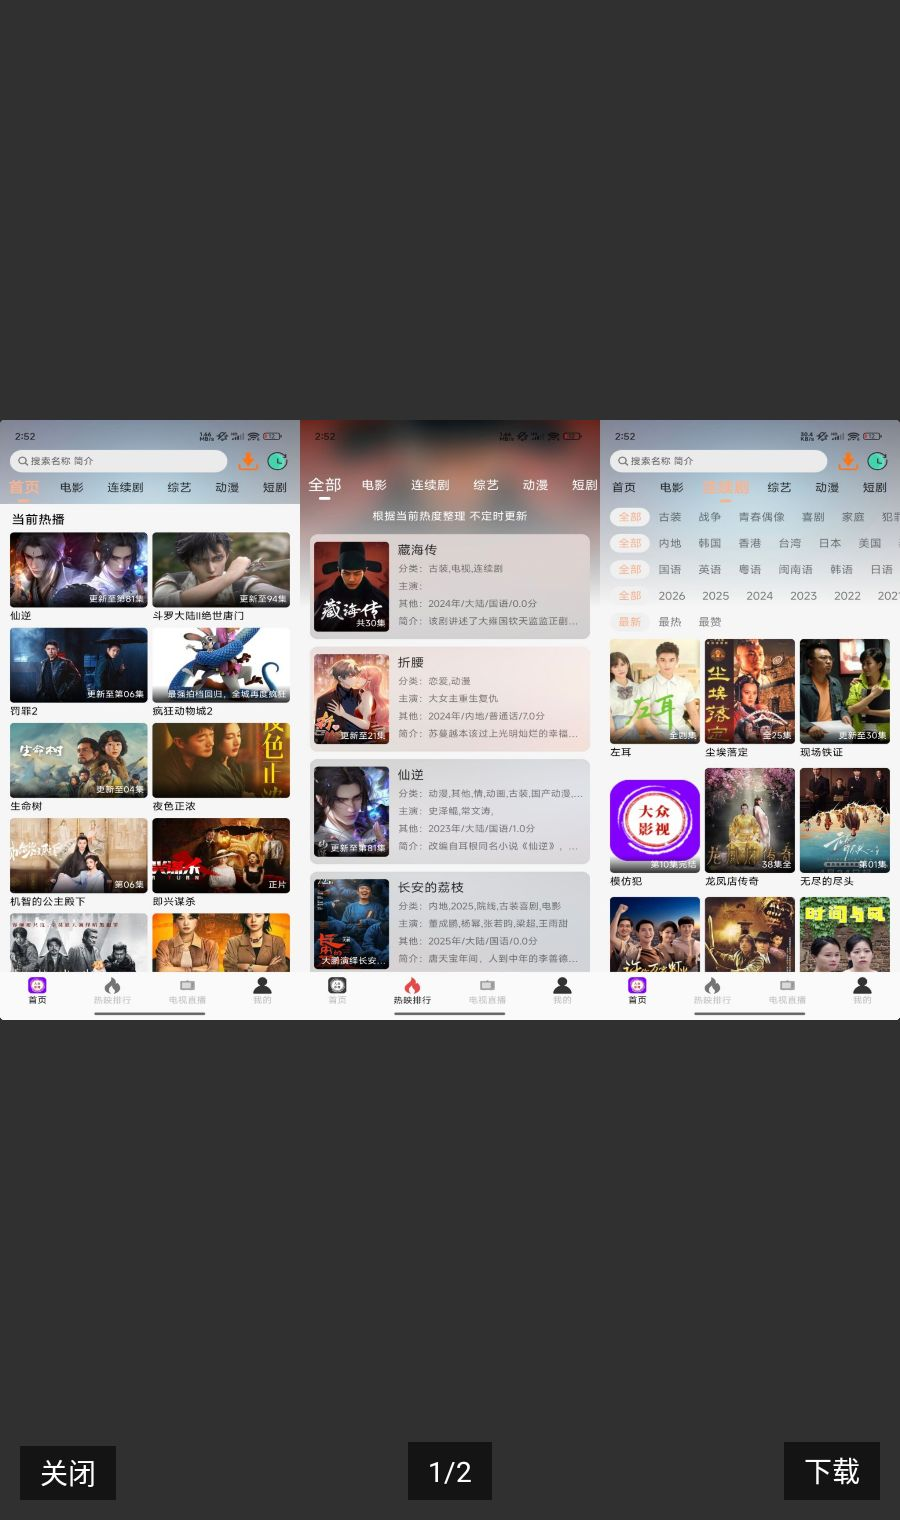Screen dimensions: 900x1520
Task: Close the image viewer with 关闭
Action: tap(68, 1472)
